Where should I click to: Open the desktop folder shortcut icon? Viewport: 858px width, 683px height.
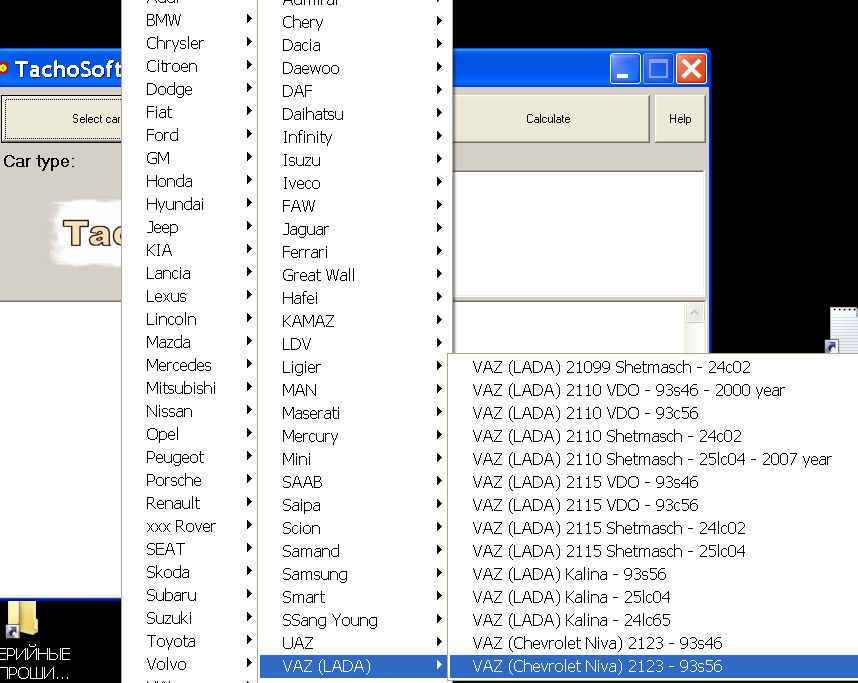(22, 620)
